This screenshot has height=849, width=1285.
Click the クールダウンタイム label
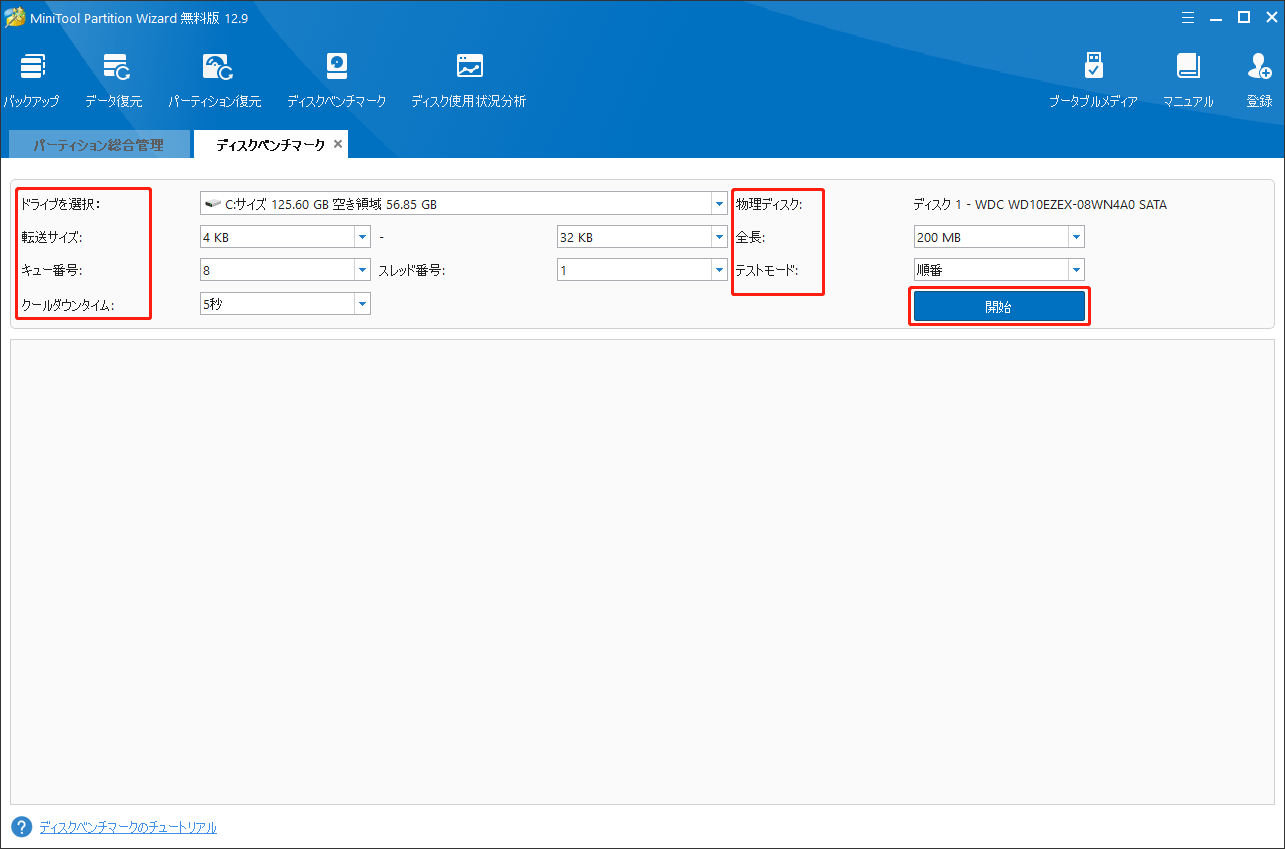click(68, 304)
